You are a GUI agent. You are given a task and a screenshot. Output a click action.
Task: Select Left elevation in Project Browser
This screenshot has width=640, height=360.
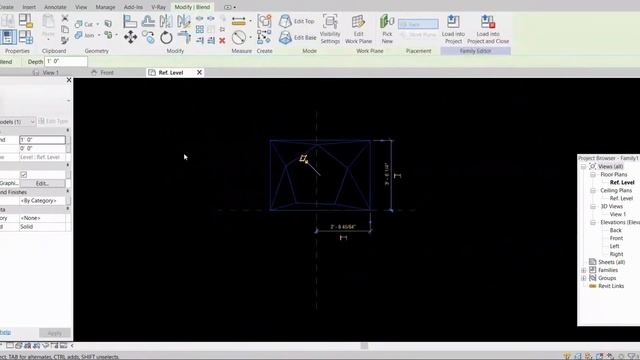point(614,246)
